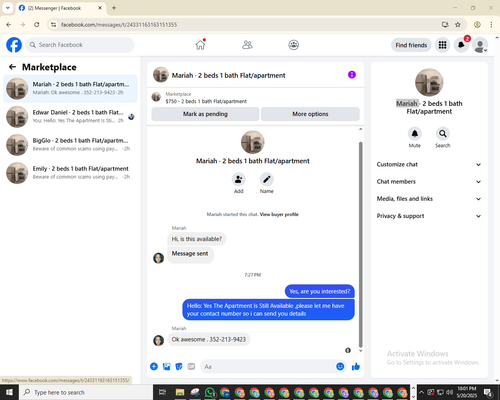Open the $750 Marketplace listing link
This screenshot has height=400, width=500.
pyautogui.click(x=206, y=101)
